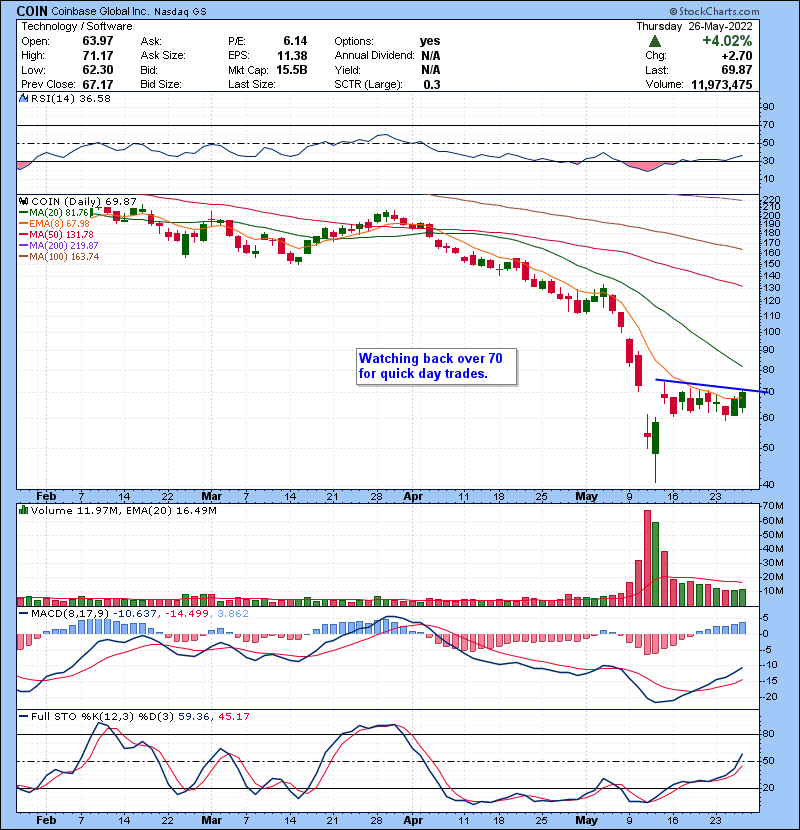Click the COIN (Daily) 69.87 chart label

tap(84, 201)
